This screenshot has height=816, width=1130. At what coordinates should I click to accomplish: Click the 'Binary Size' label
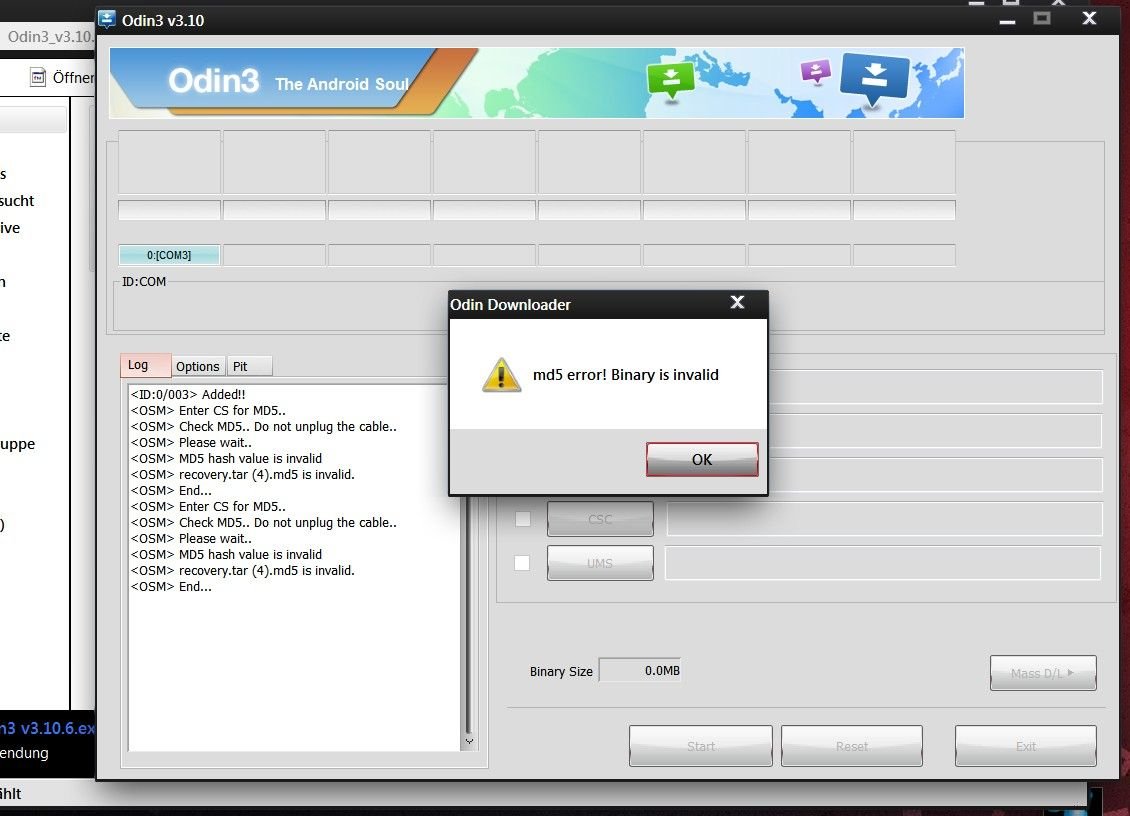[x=561, y=671]
